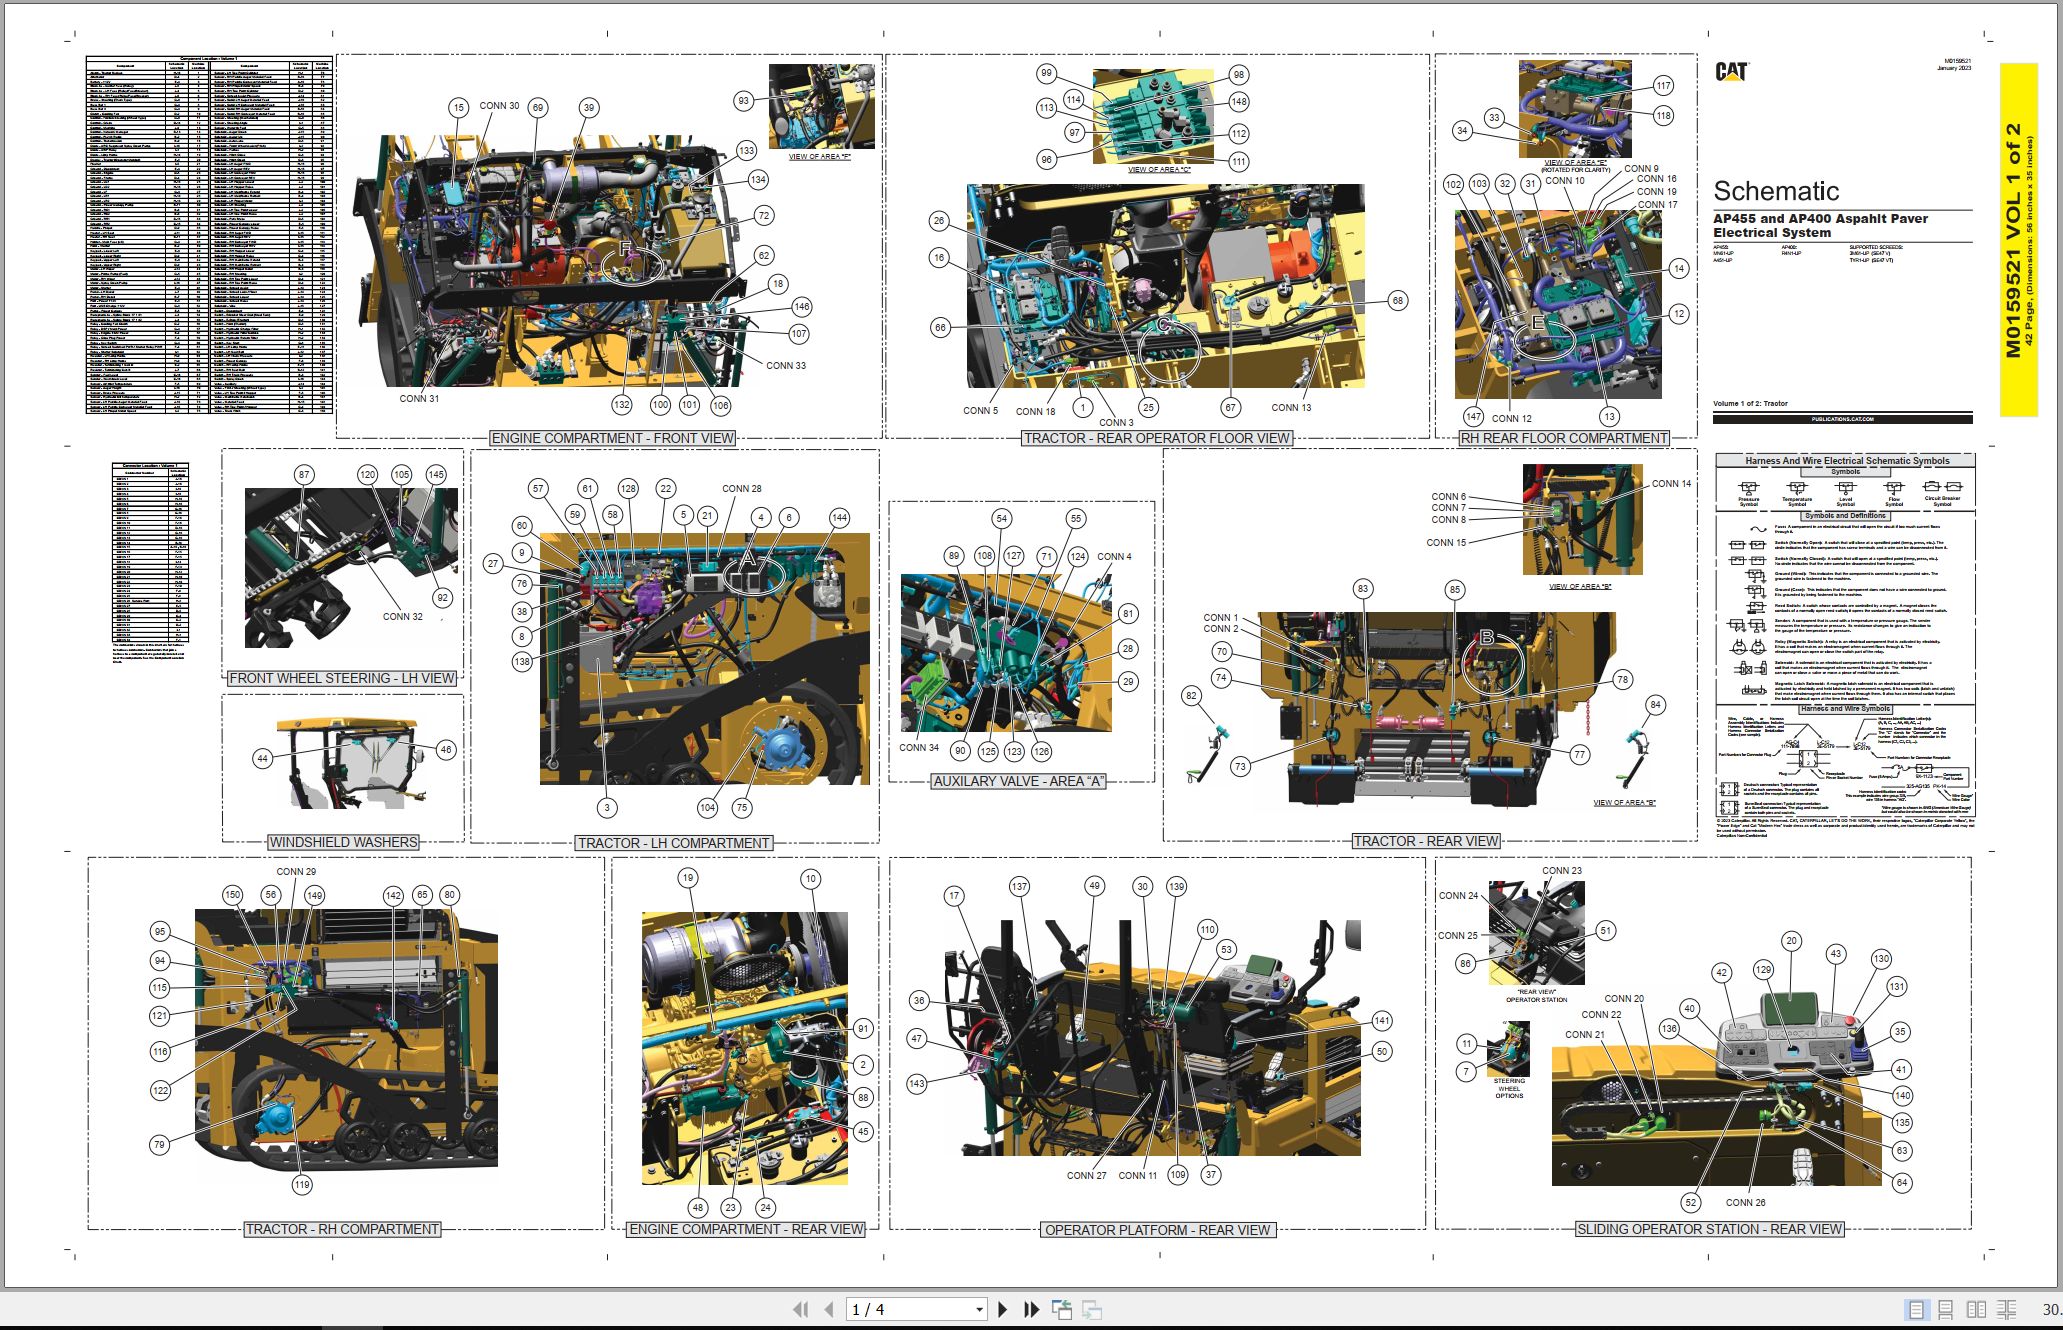Viewport: 2063px width, 1330px height.
Task: Click 'WINDSHIELD WASHERS' label
Action: [343, 842]
